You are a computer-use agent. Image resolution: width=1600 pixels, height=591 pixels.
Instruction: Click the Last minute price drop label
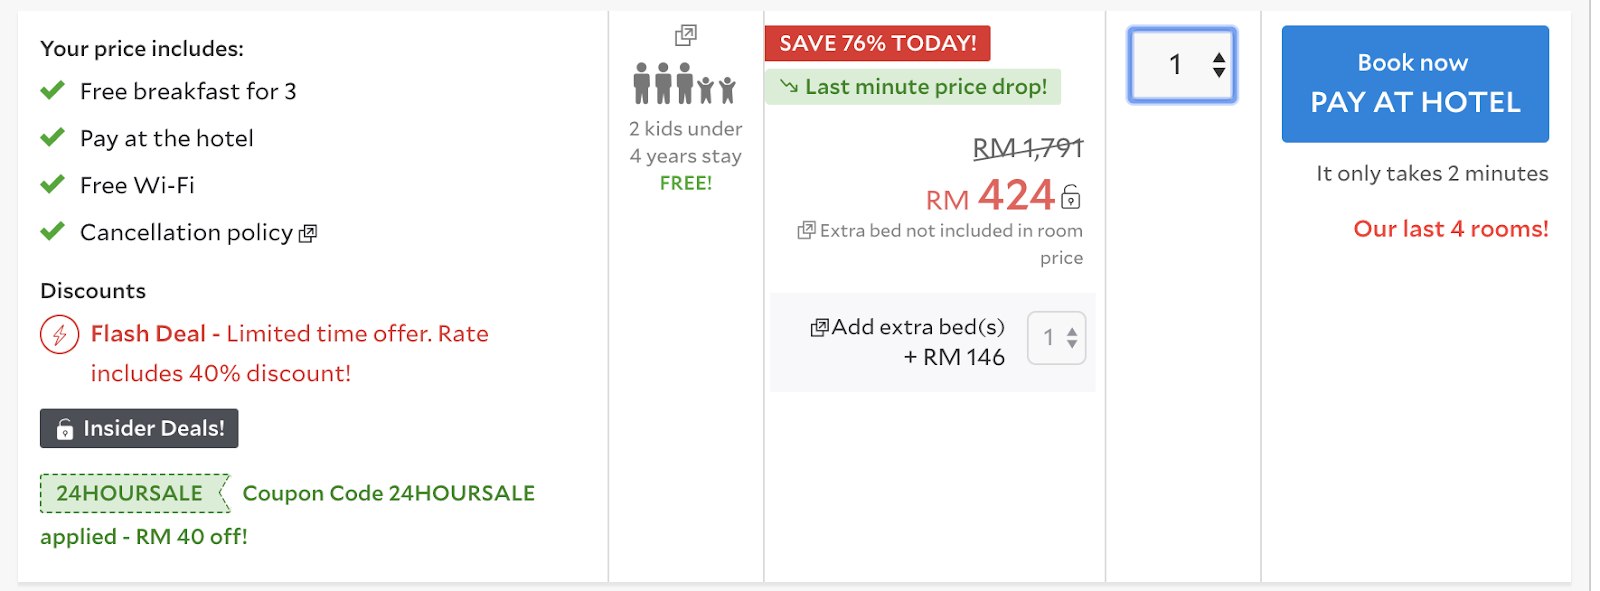click(x=913, y=87)
